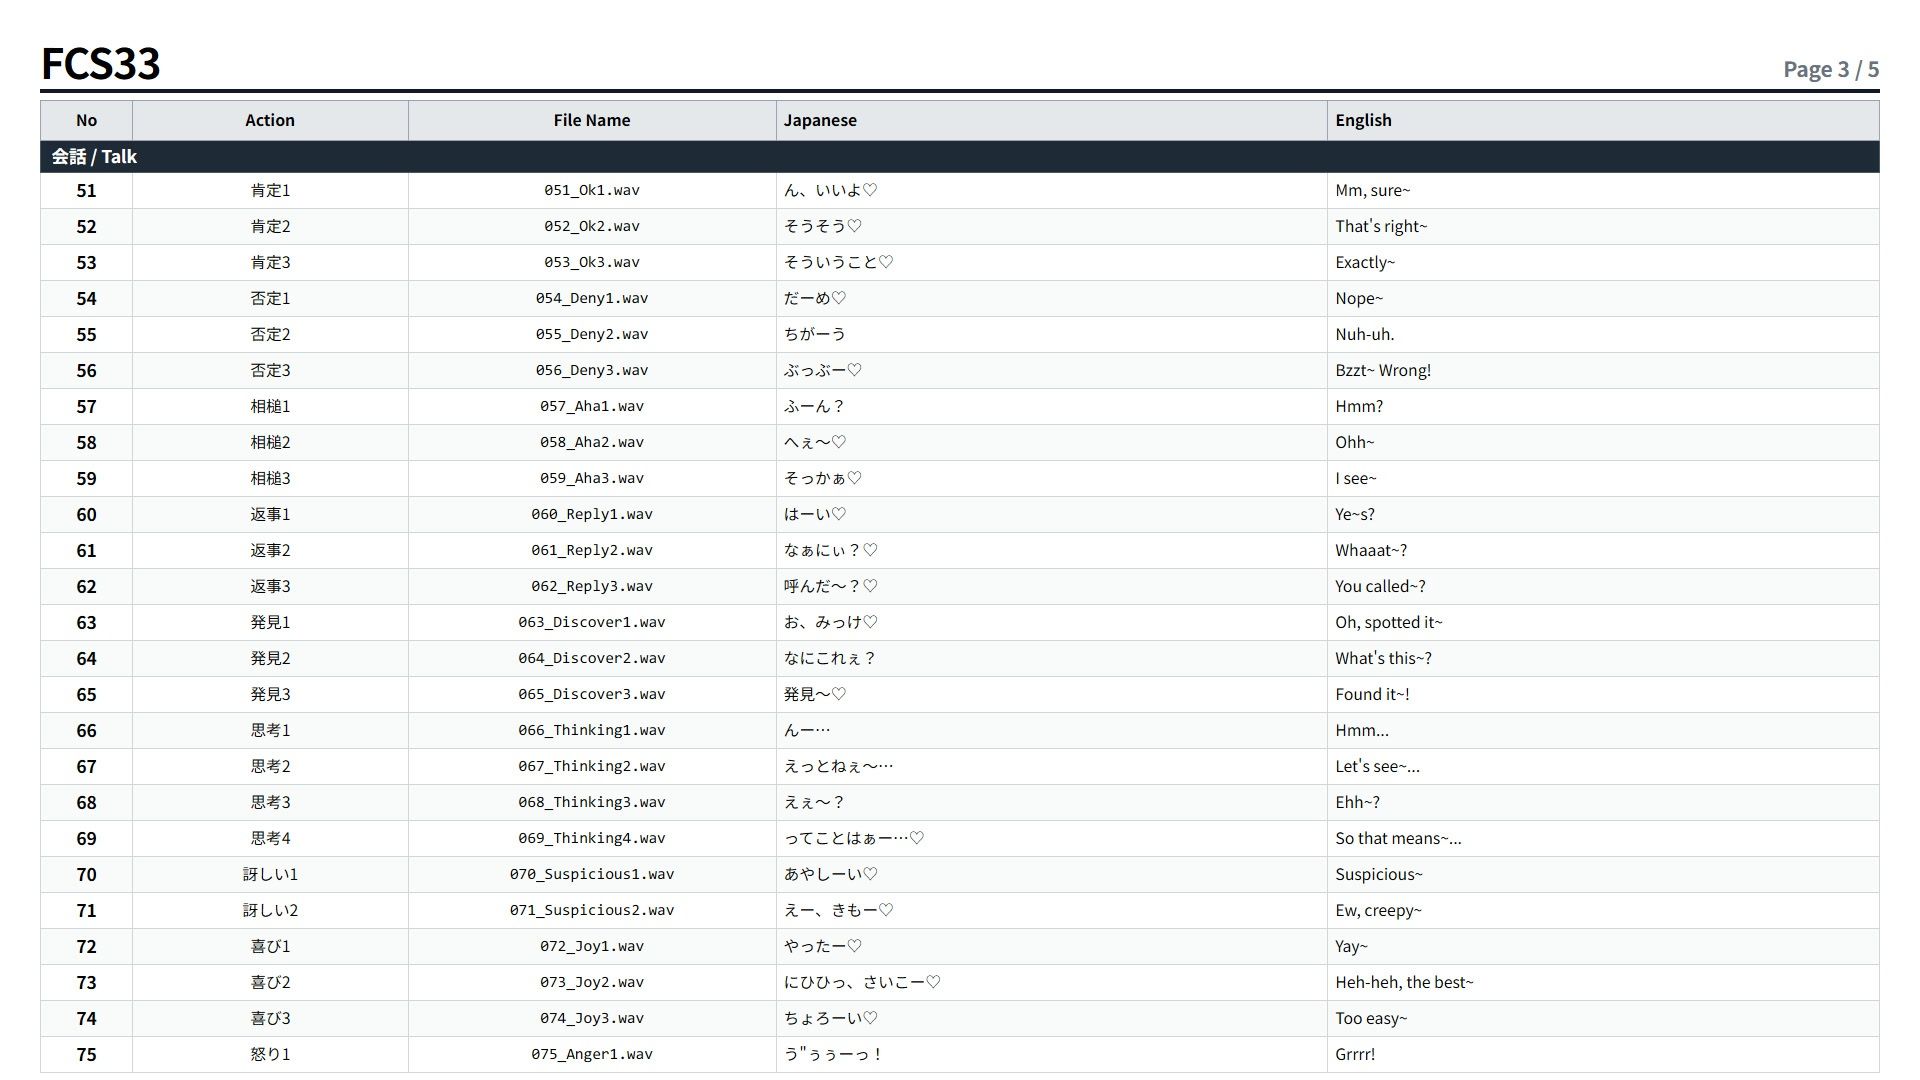The height and width of the screenshot is (1080, 1920).
Task: Click row number 71
Action: coord(87,910)
